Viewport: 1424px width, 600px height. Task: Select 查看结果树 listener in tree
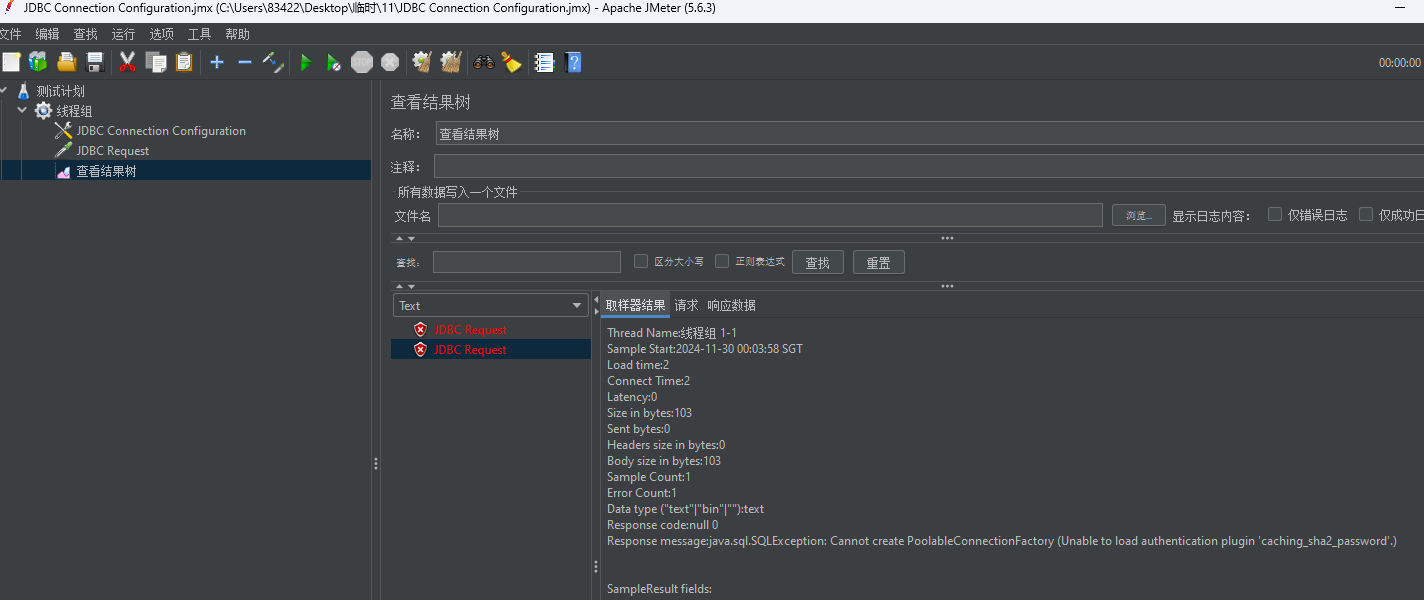pyautogui.click(x=106, y=171)
